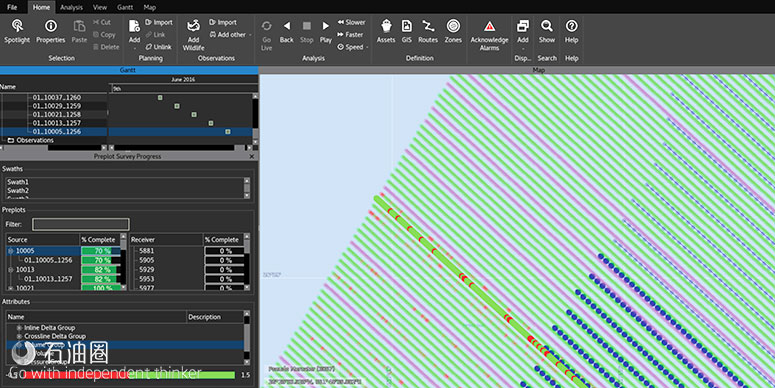Select Gantt row 01_10021_1258
The width and height of the screenshot is (775, 388).
(x=56, y=114)
